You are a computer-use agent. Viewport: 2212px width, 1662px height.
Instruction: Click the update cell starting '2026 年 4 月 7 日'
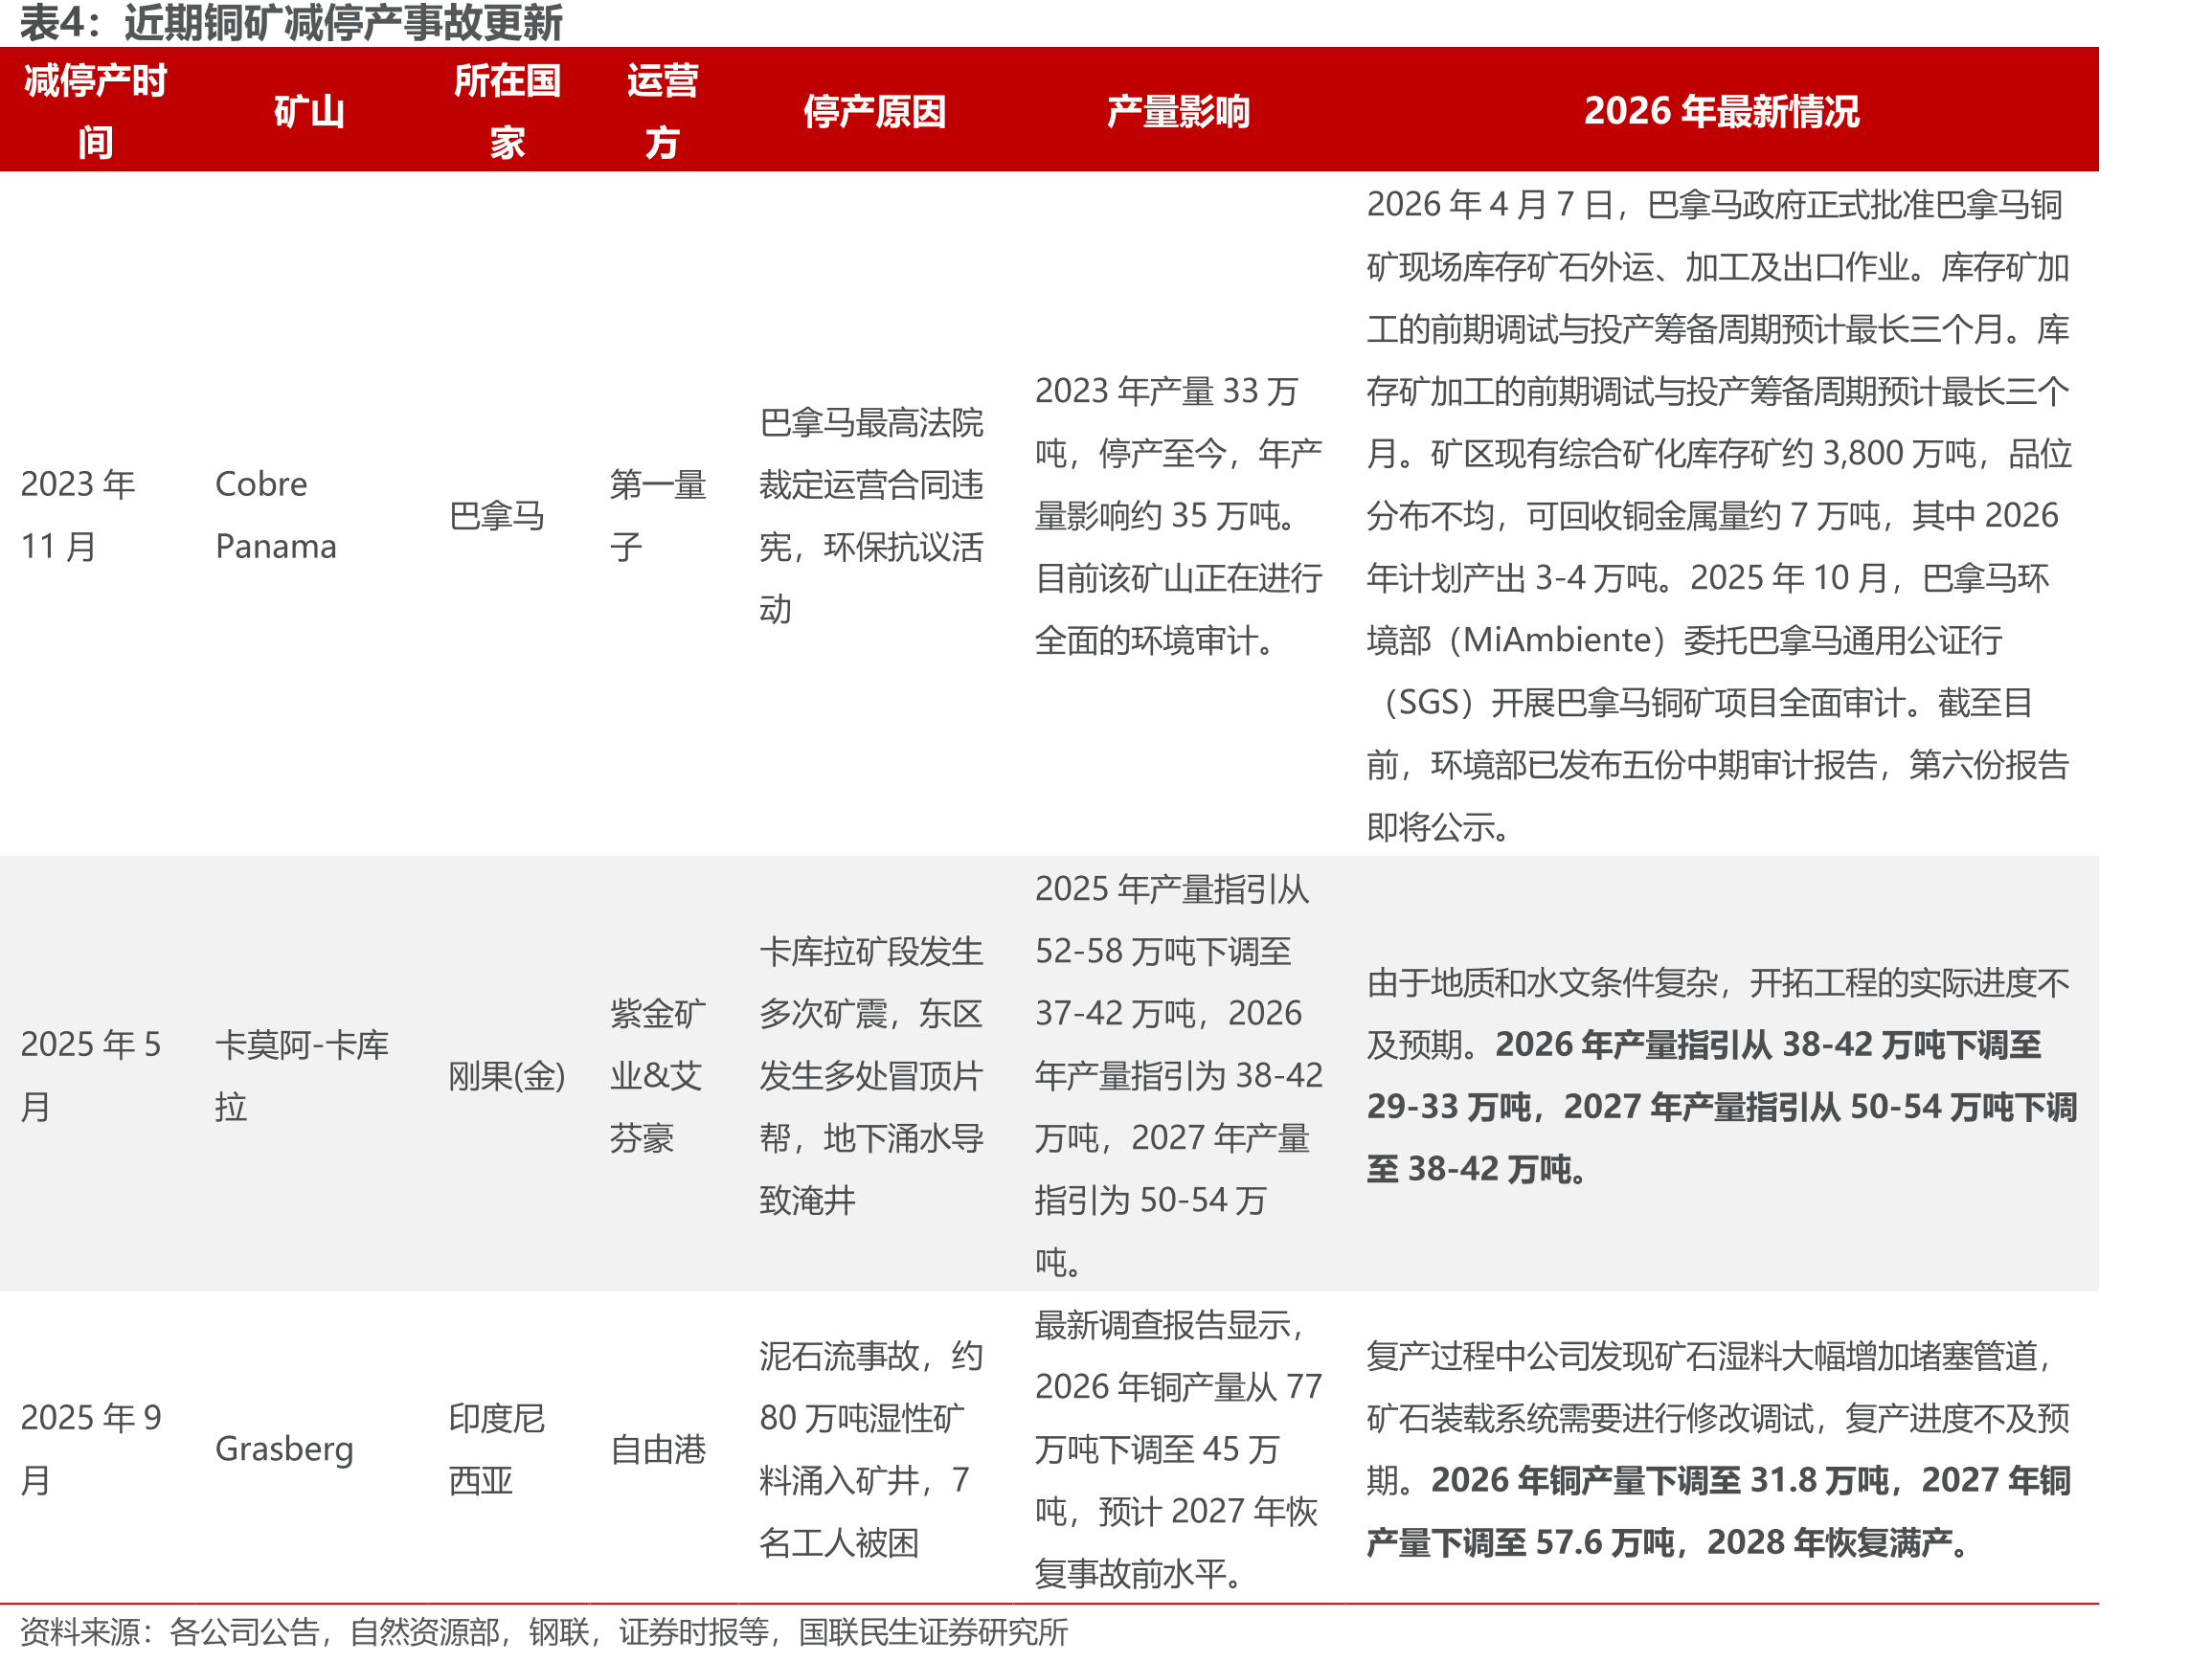(x=1719, y=515)
